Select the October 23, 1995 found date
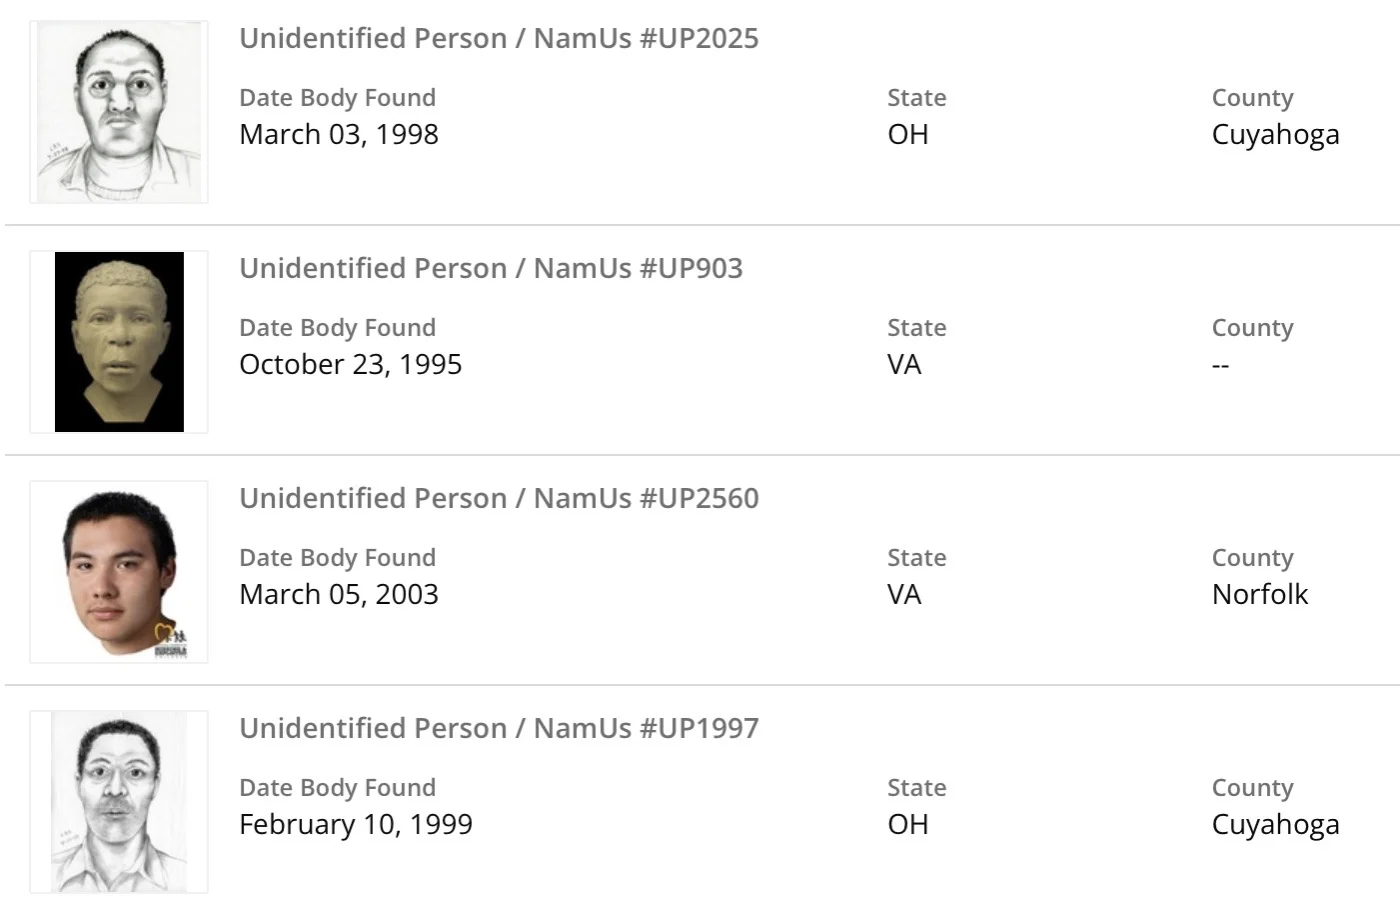Image resolution: width=1400 pixels, height=913 pixels. click(350, 364)
